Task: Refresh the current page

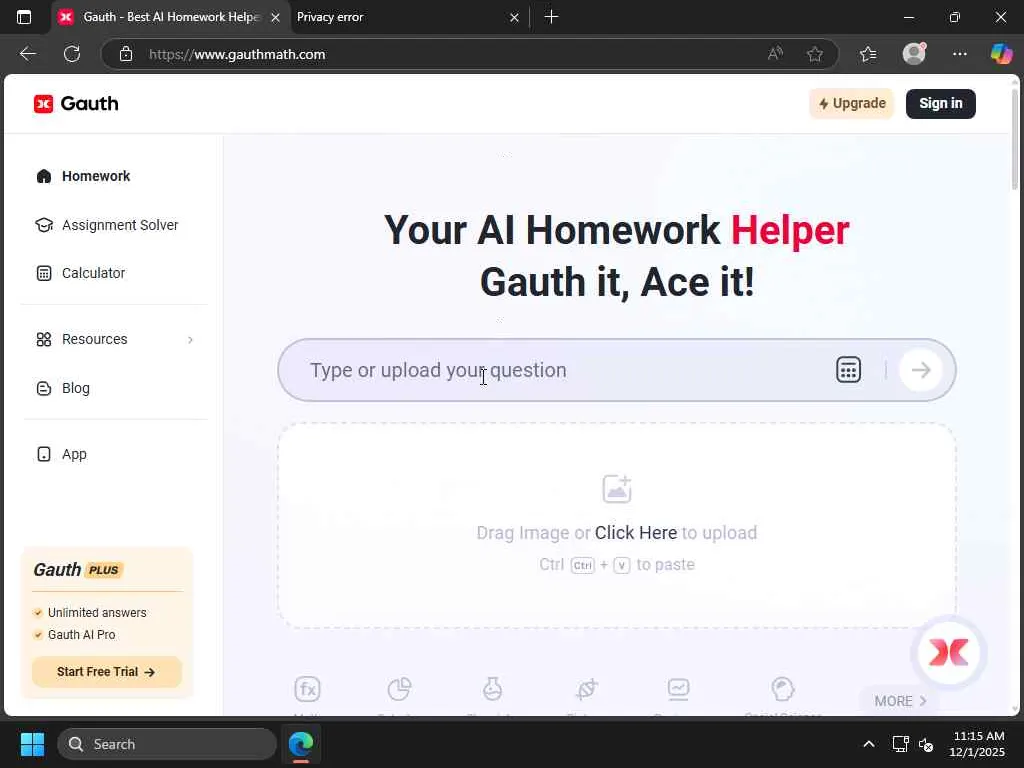Action: tap(72, 54)
